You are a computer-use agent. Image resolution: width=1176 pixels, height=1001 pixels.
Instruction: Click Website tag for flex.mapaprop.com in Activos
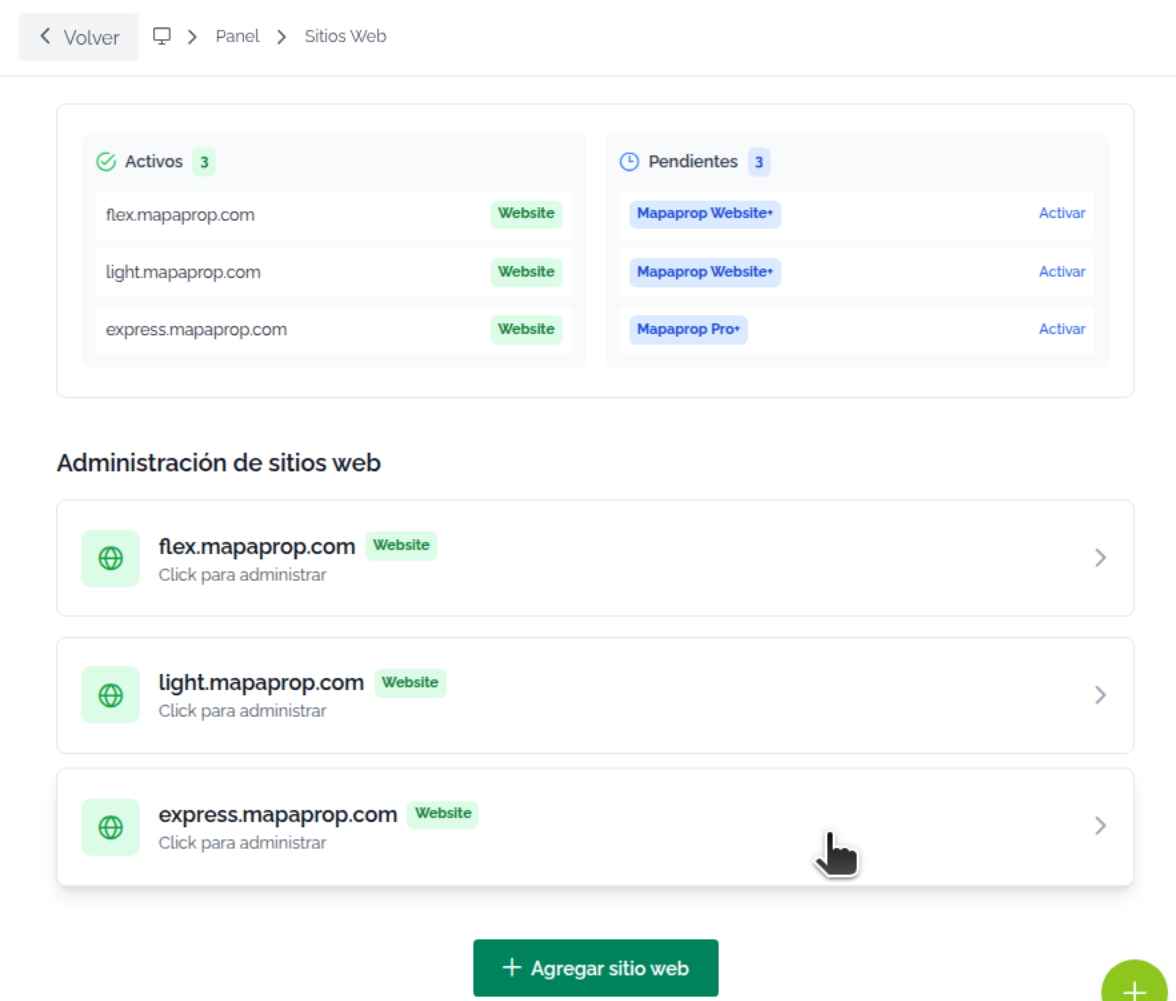coord(526,214)
